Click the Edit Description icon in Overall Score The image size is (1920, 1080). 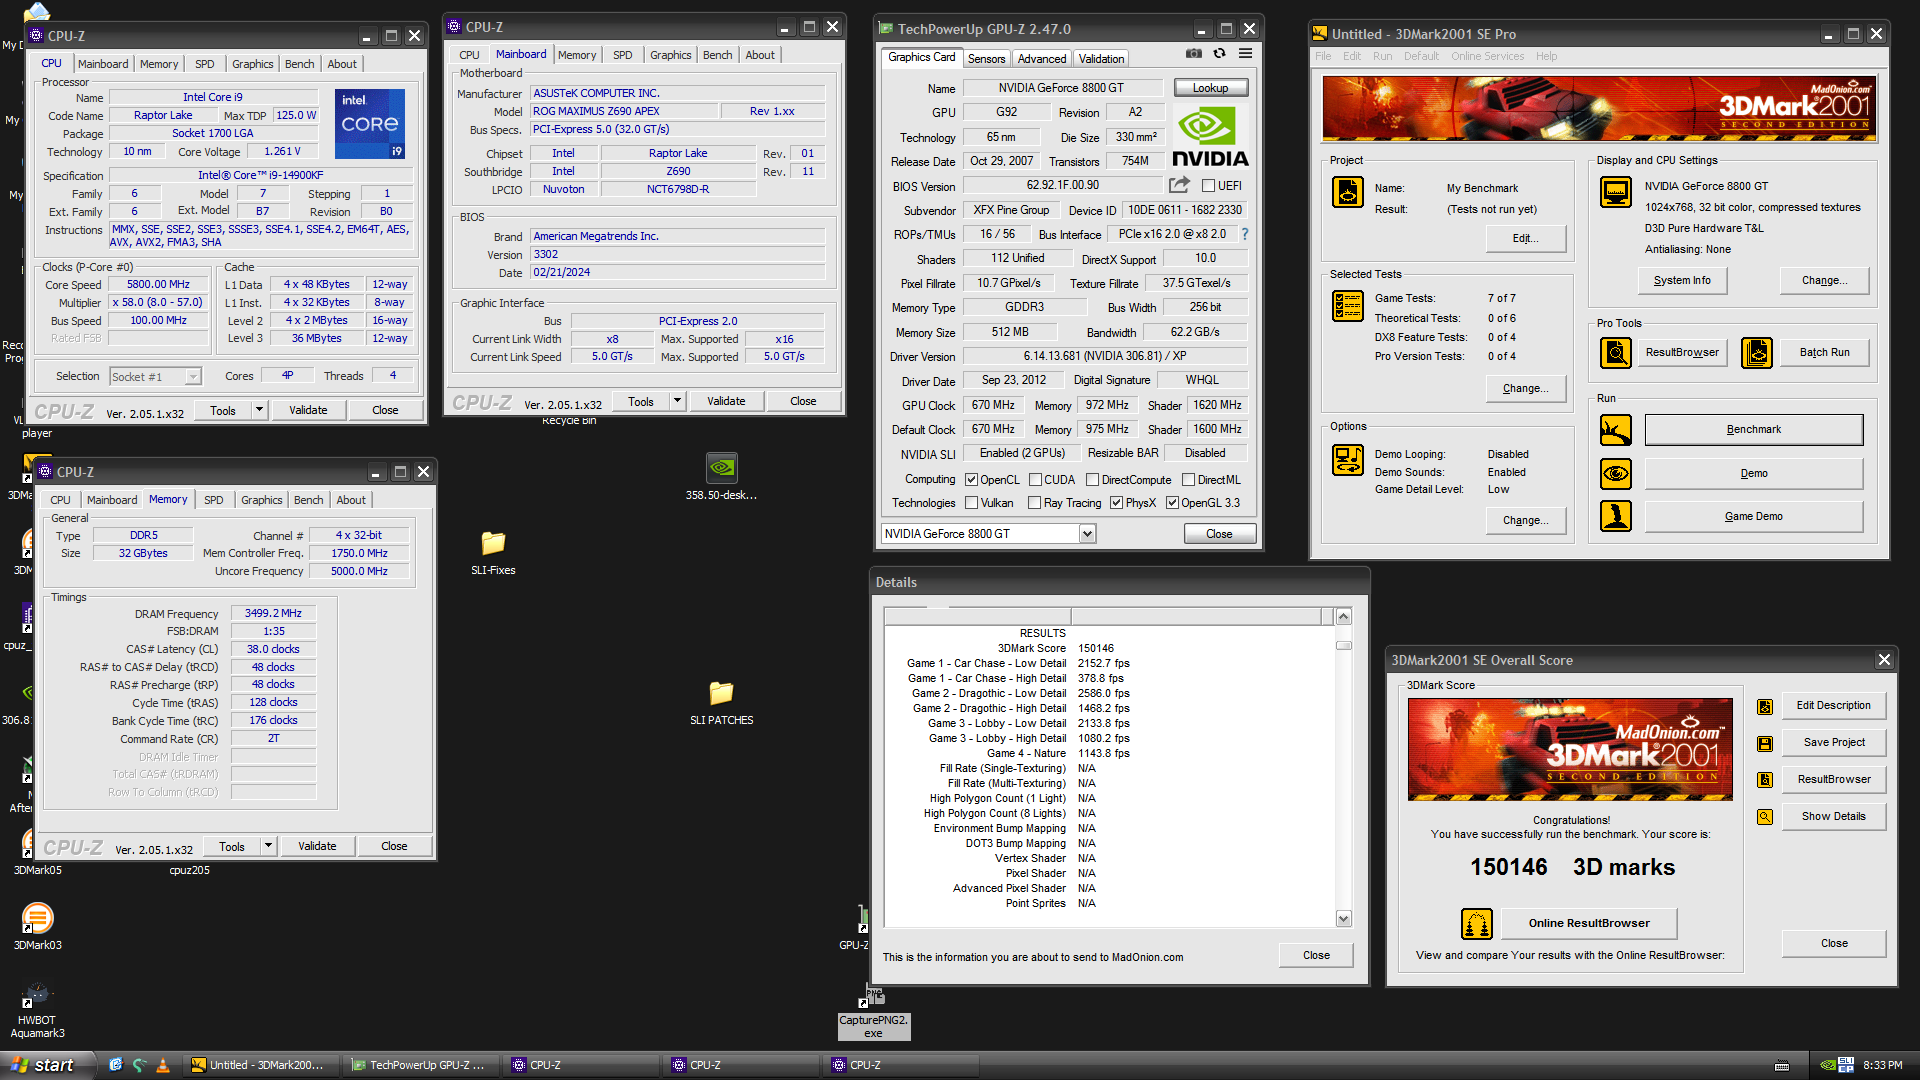coord(1765,707)
